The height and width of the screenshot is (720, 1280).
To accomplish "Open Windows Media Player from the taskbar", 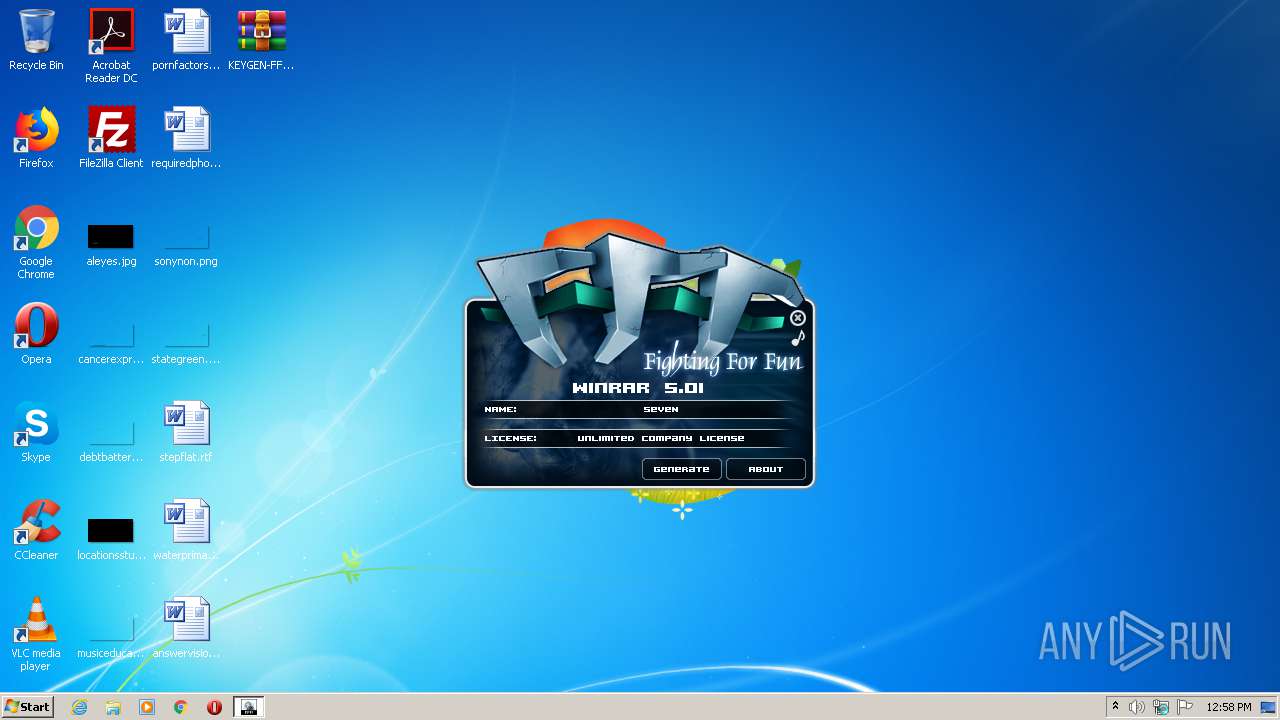I will 147,707.
